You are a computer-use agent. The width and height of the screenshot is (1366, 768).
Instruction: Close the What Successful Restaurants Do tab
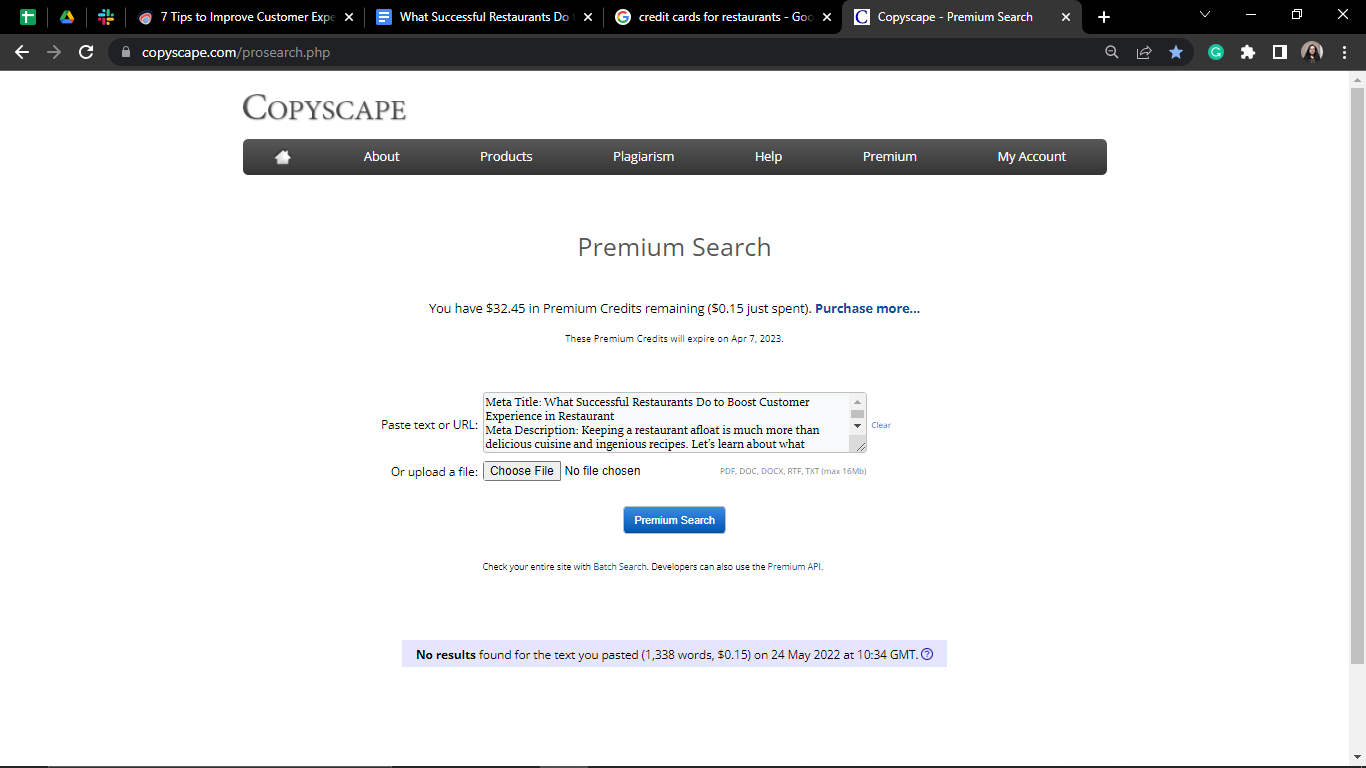(x=587, y=17)
